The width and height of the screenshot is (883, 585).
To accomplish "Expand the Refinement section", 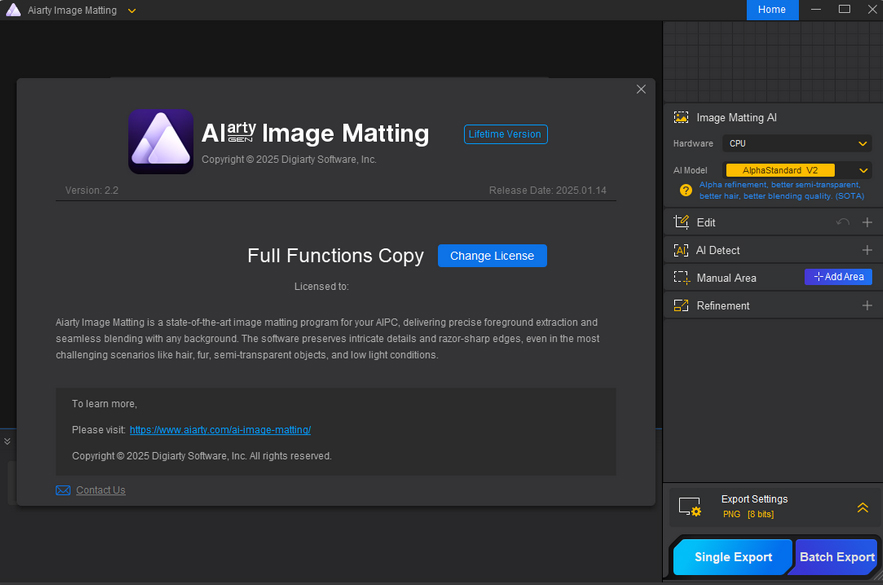I will point(867,306).
